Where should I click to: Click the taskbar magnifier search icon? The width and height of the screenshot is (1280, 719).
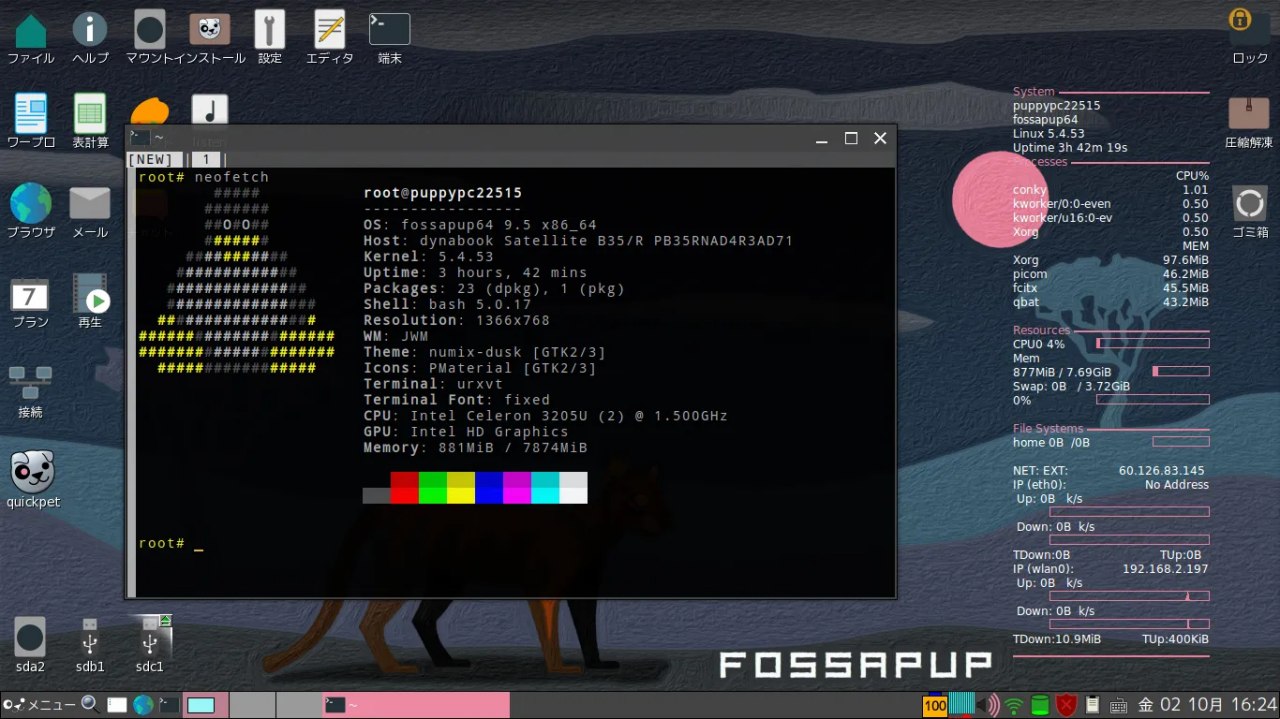90,704
